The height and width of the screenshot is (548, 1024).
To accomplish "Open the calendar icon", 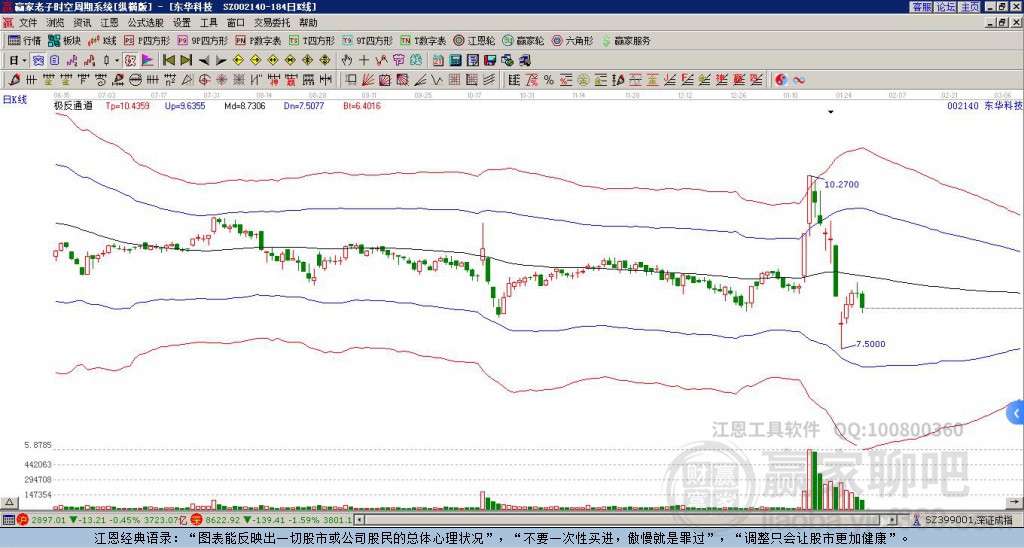I will [438, 61].
